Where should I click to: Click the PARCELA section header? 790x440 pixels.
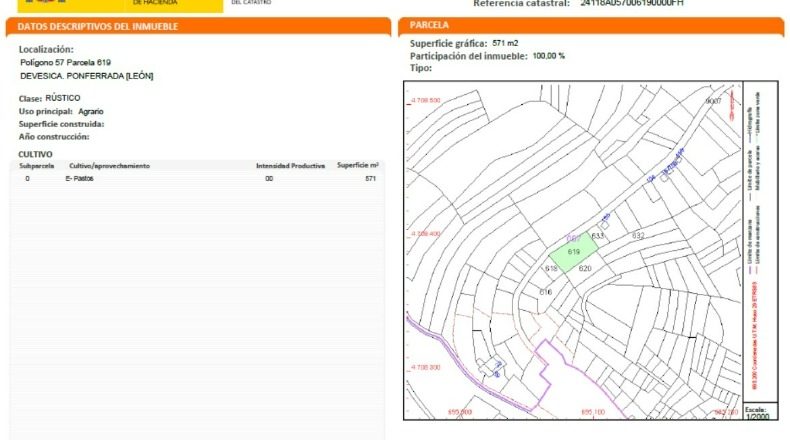coord(429,25)
